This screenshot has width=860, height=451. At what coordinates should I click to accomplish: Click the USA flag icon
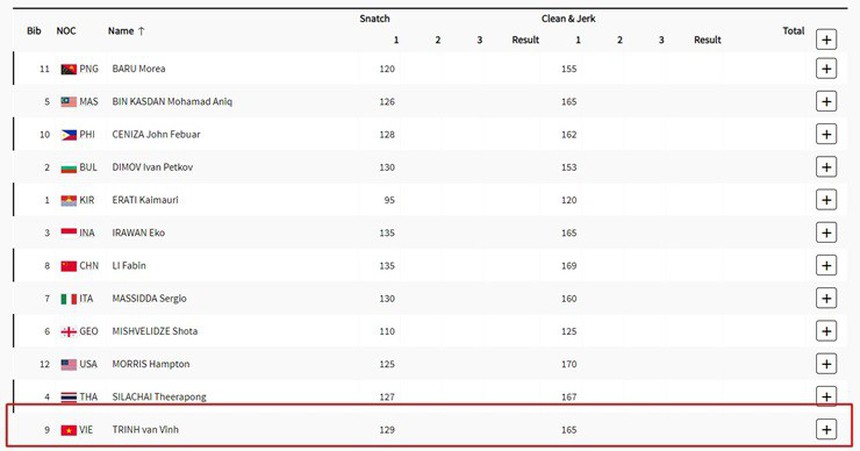click(x=68, y=364)
